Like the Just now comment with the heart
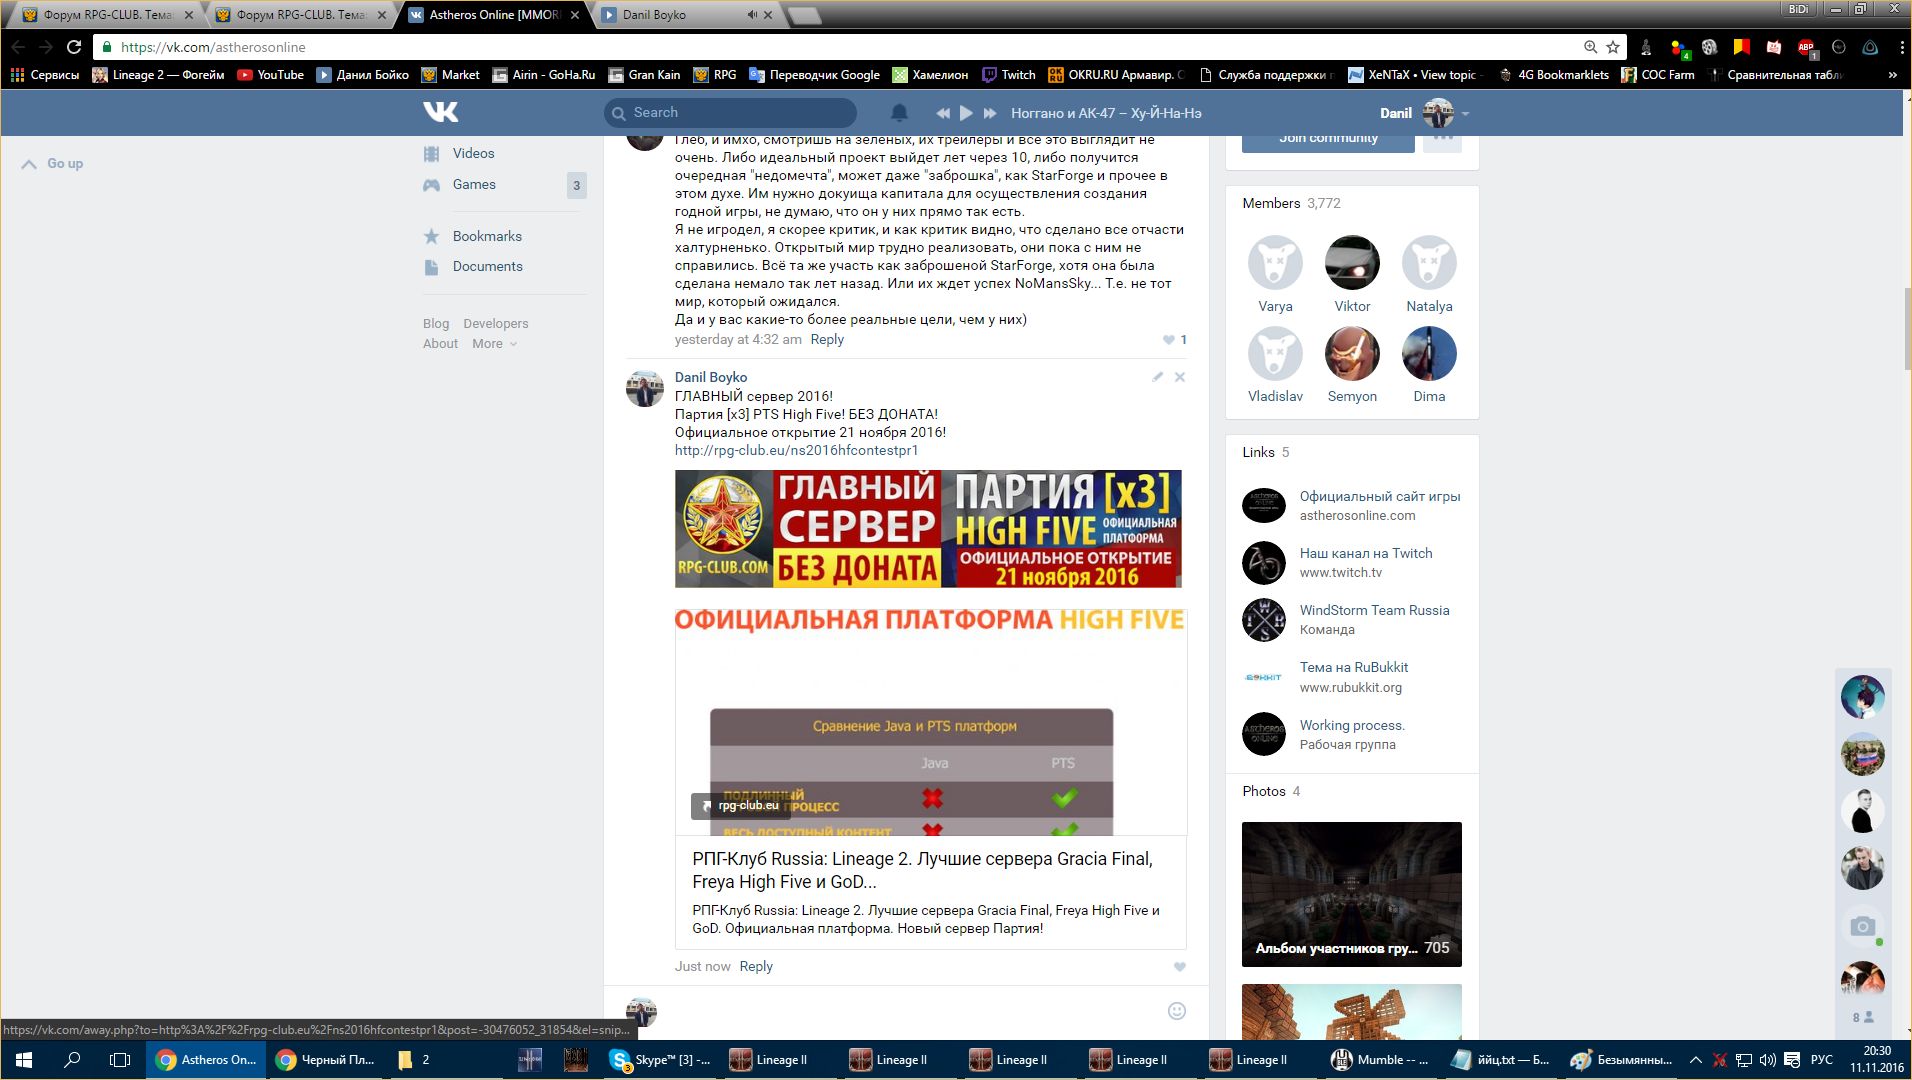The image size is (1912, 1080). pos(1180,967)
